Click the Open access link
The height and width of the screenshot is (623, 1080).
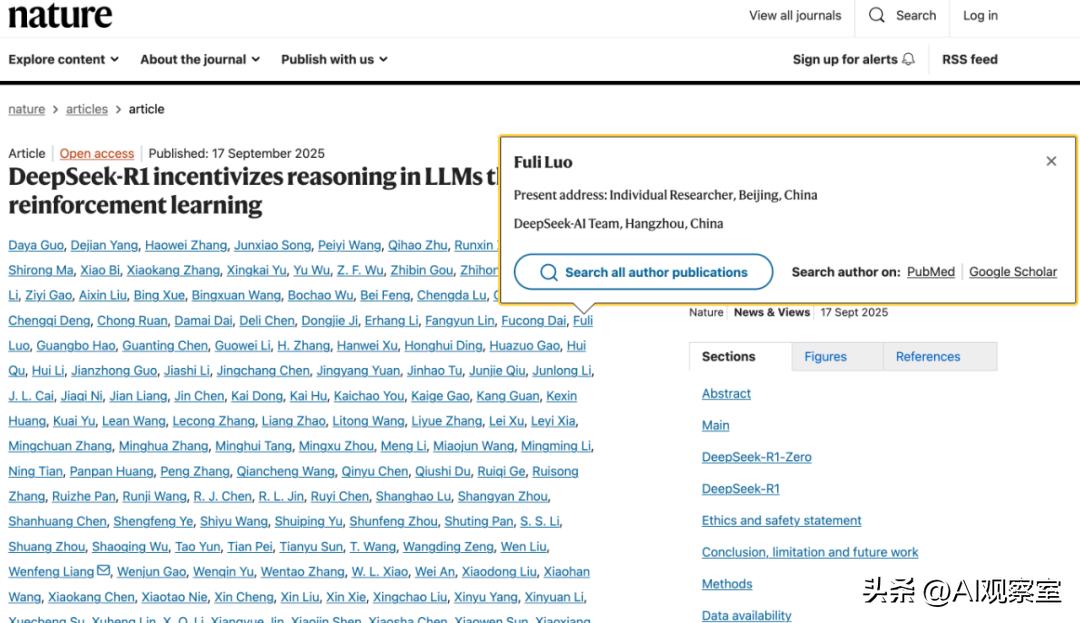click(97, 153)
